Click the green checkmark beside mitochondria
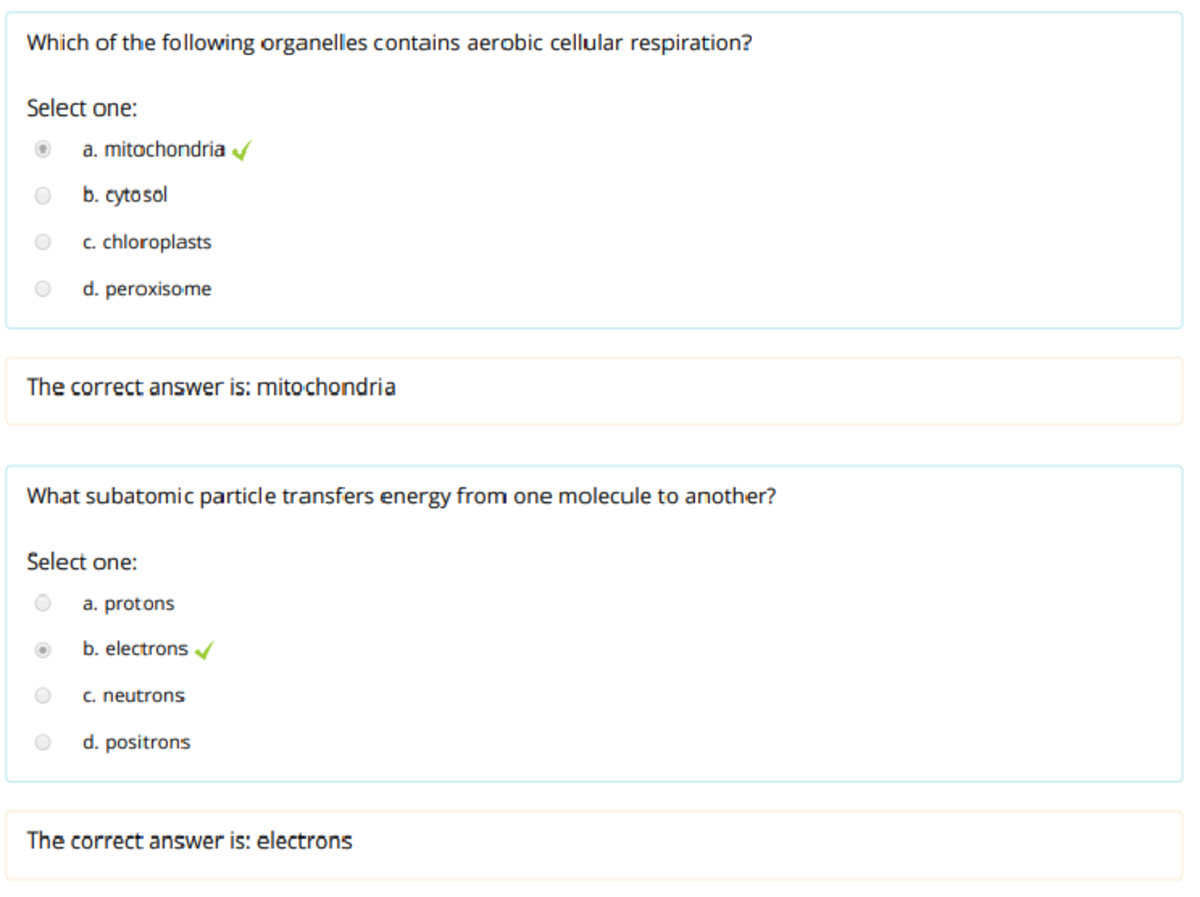 239,148
